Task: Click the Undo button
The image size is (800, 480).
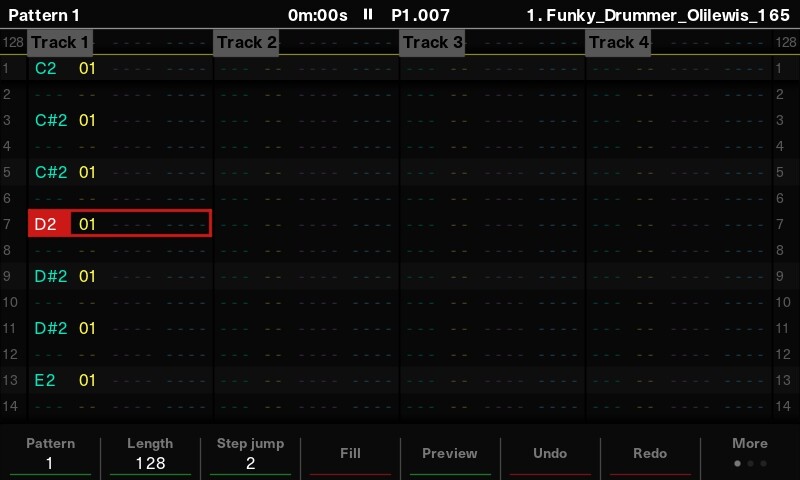Action: click(x=550, y=454)
